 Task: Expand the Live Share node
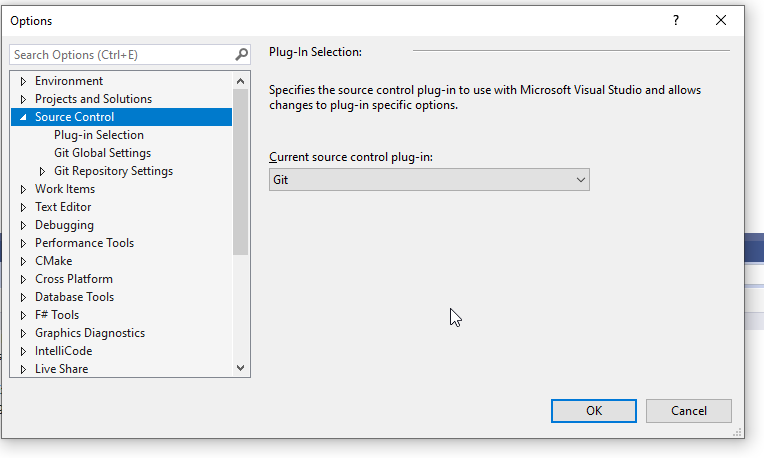(23, 369)
